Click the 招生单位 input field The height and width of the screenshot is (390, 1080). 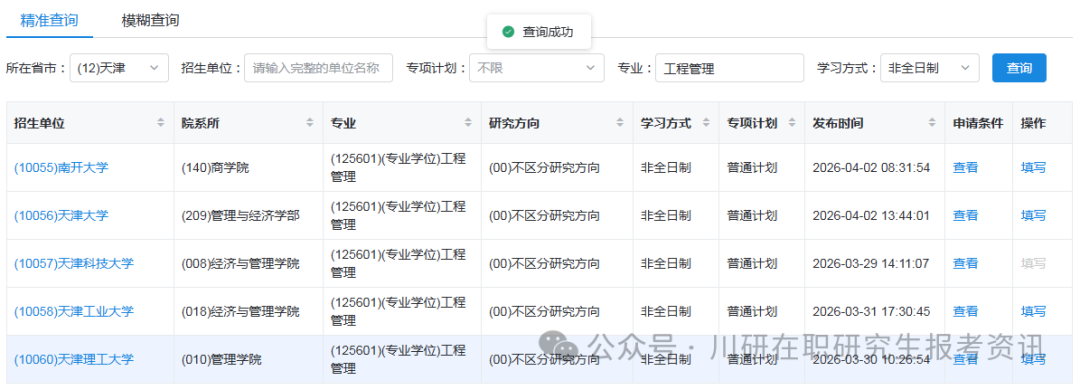[318, 68]
